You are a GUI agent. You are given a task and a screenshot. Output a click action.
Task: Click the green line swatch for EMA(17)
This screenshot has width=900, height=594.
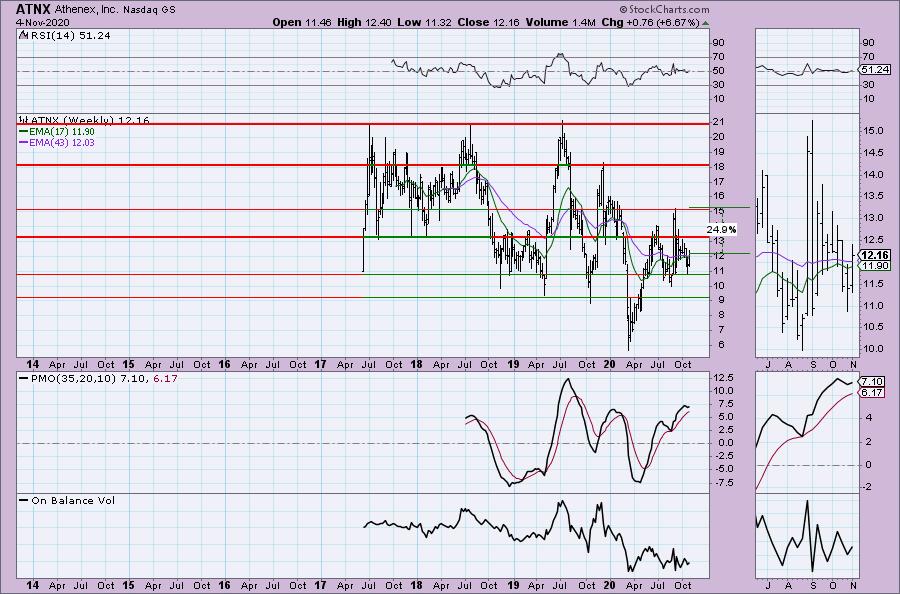pos(24,131)
